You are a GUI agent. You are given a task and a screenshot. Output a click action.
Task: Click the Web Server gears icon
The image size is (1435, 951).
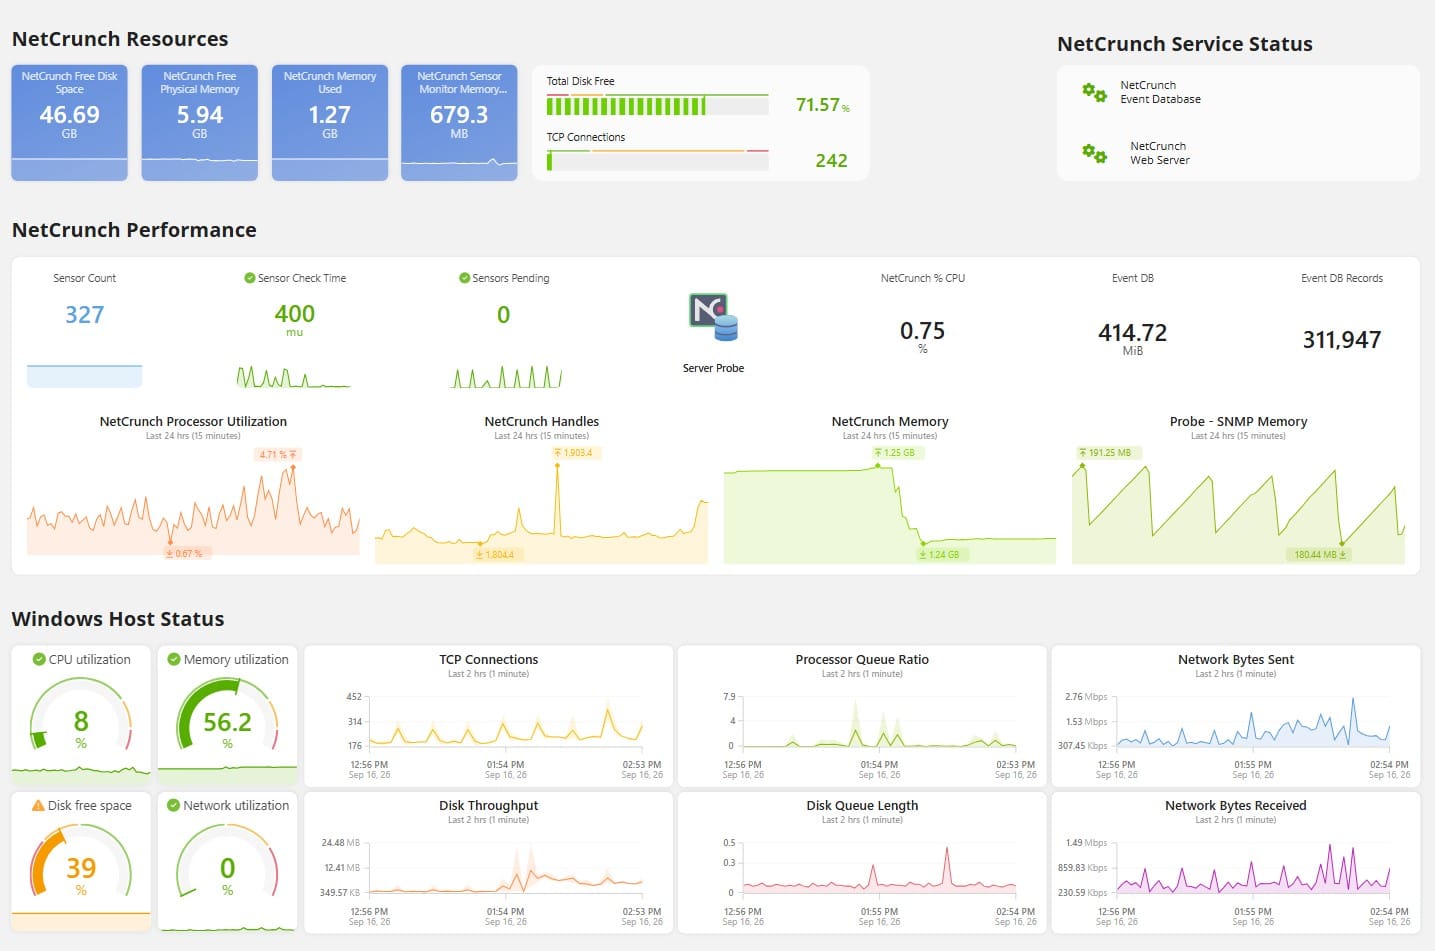click(x=1094, y=153)
